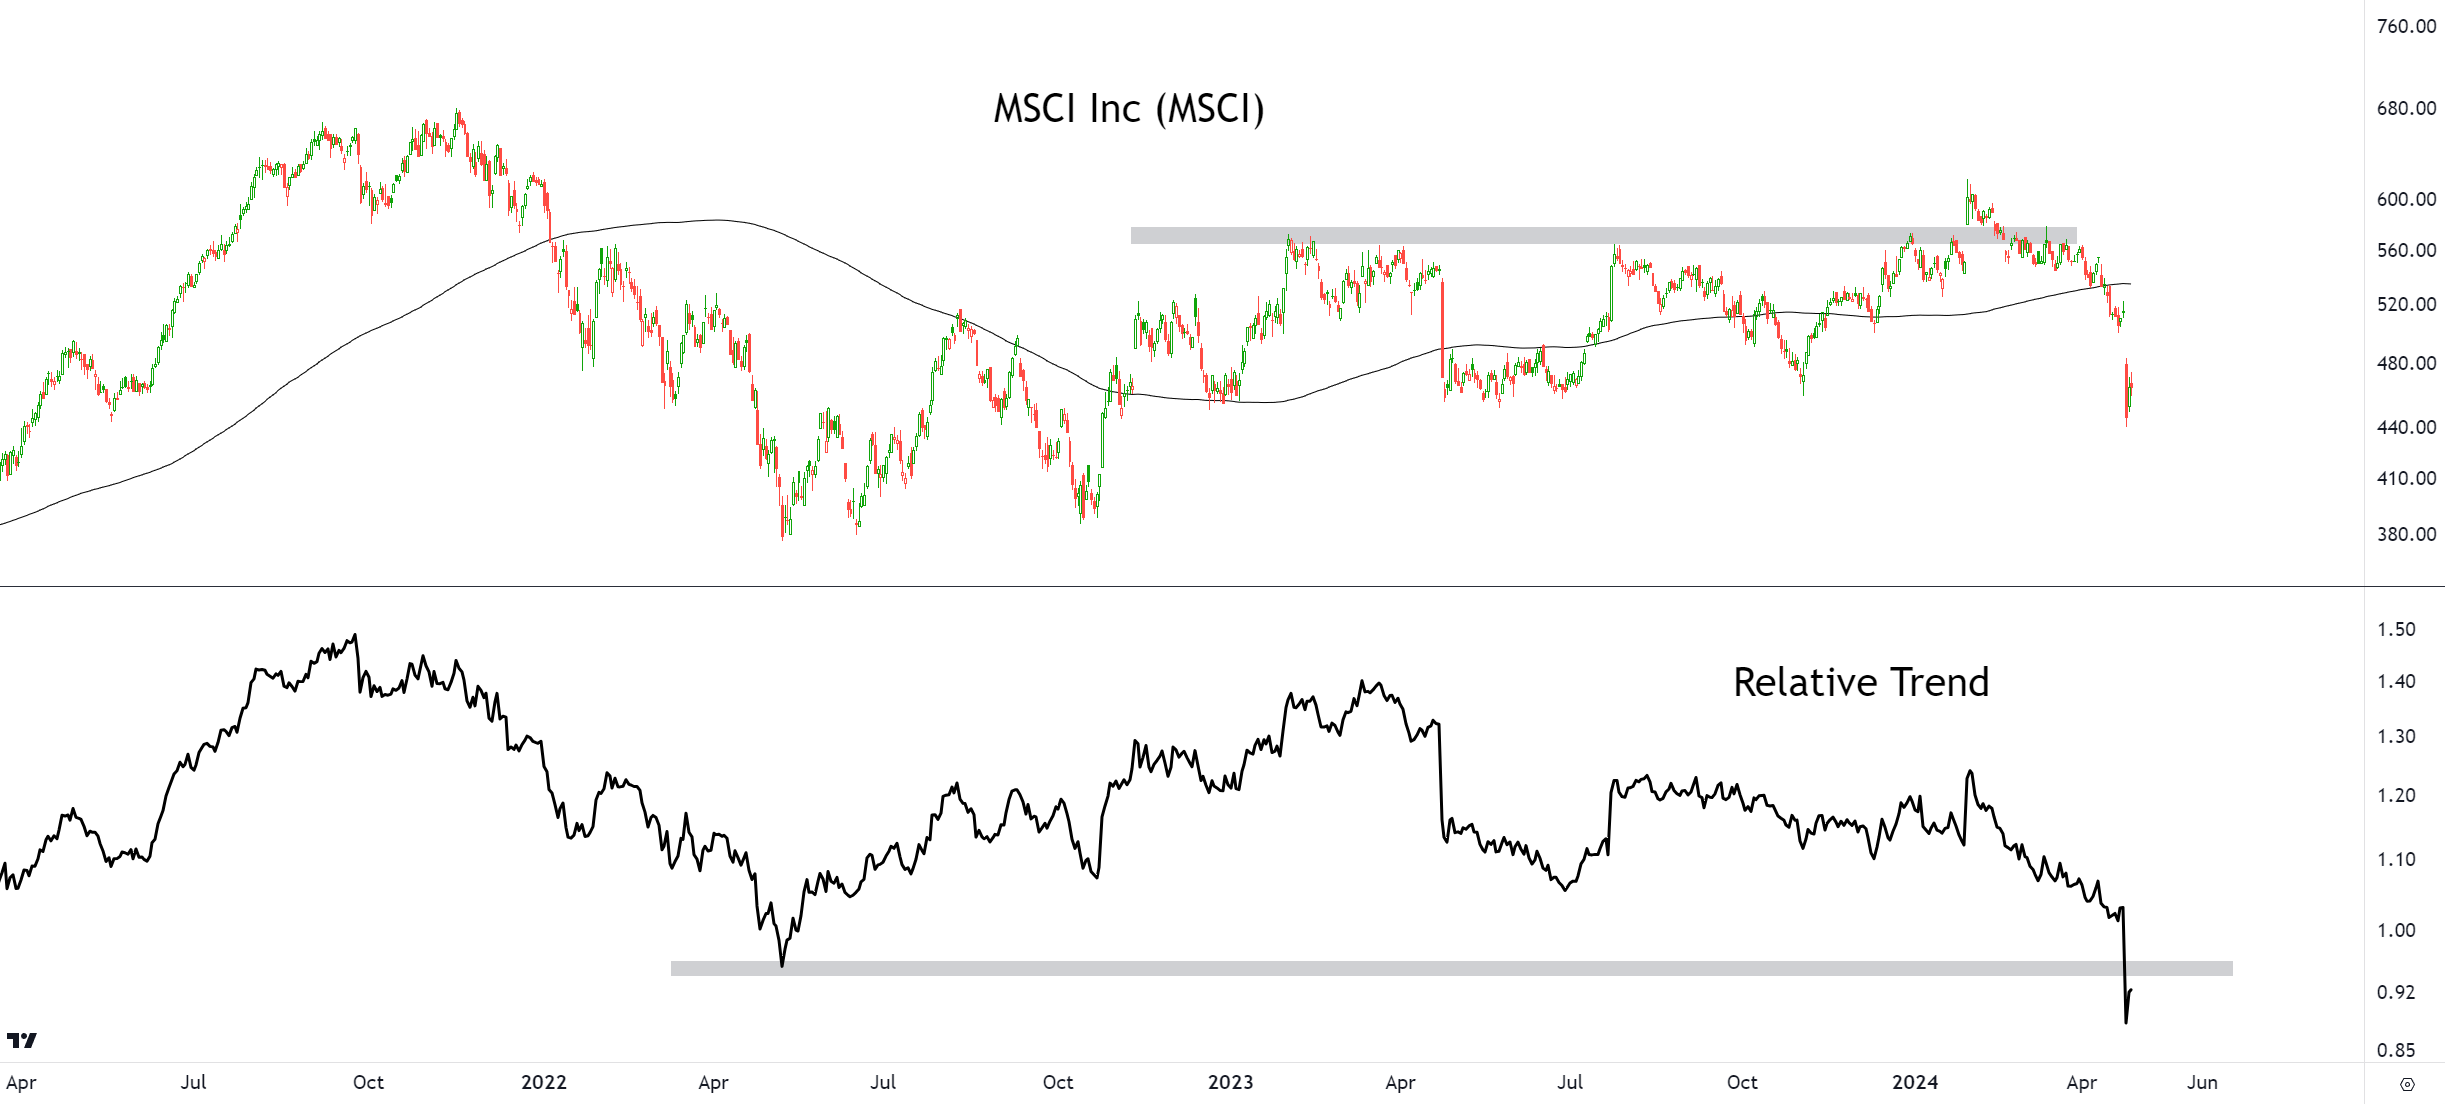
Task: Click the 1.40 ratio axis label
Action: (2396, 681)
